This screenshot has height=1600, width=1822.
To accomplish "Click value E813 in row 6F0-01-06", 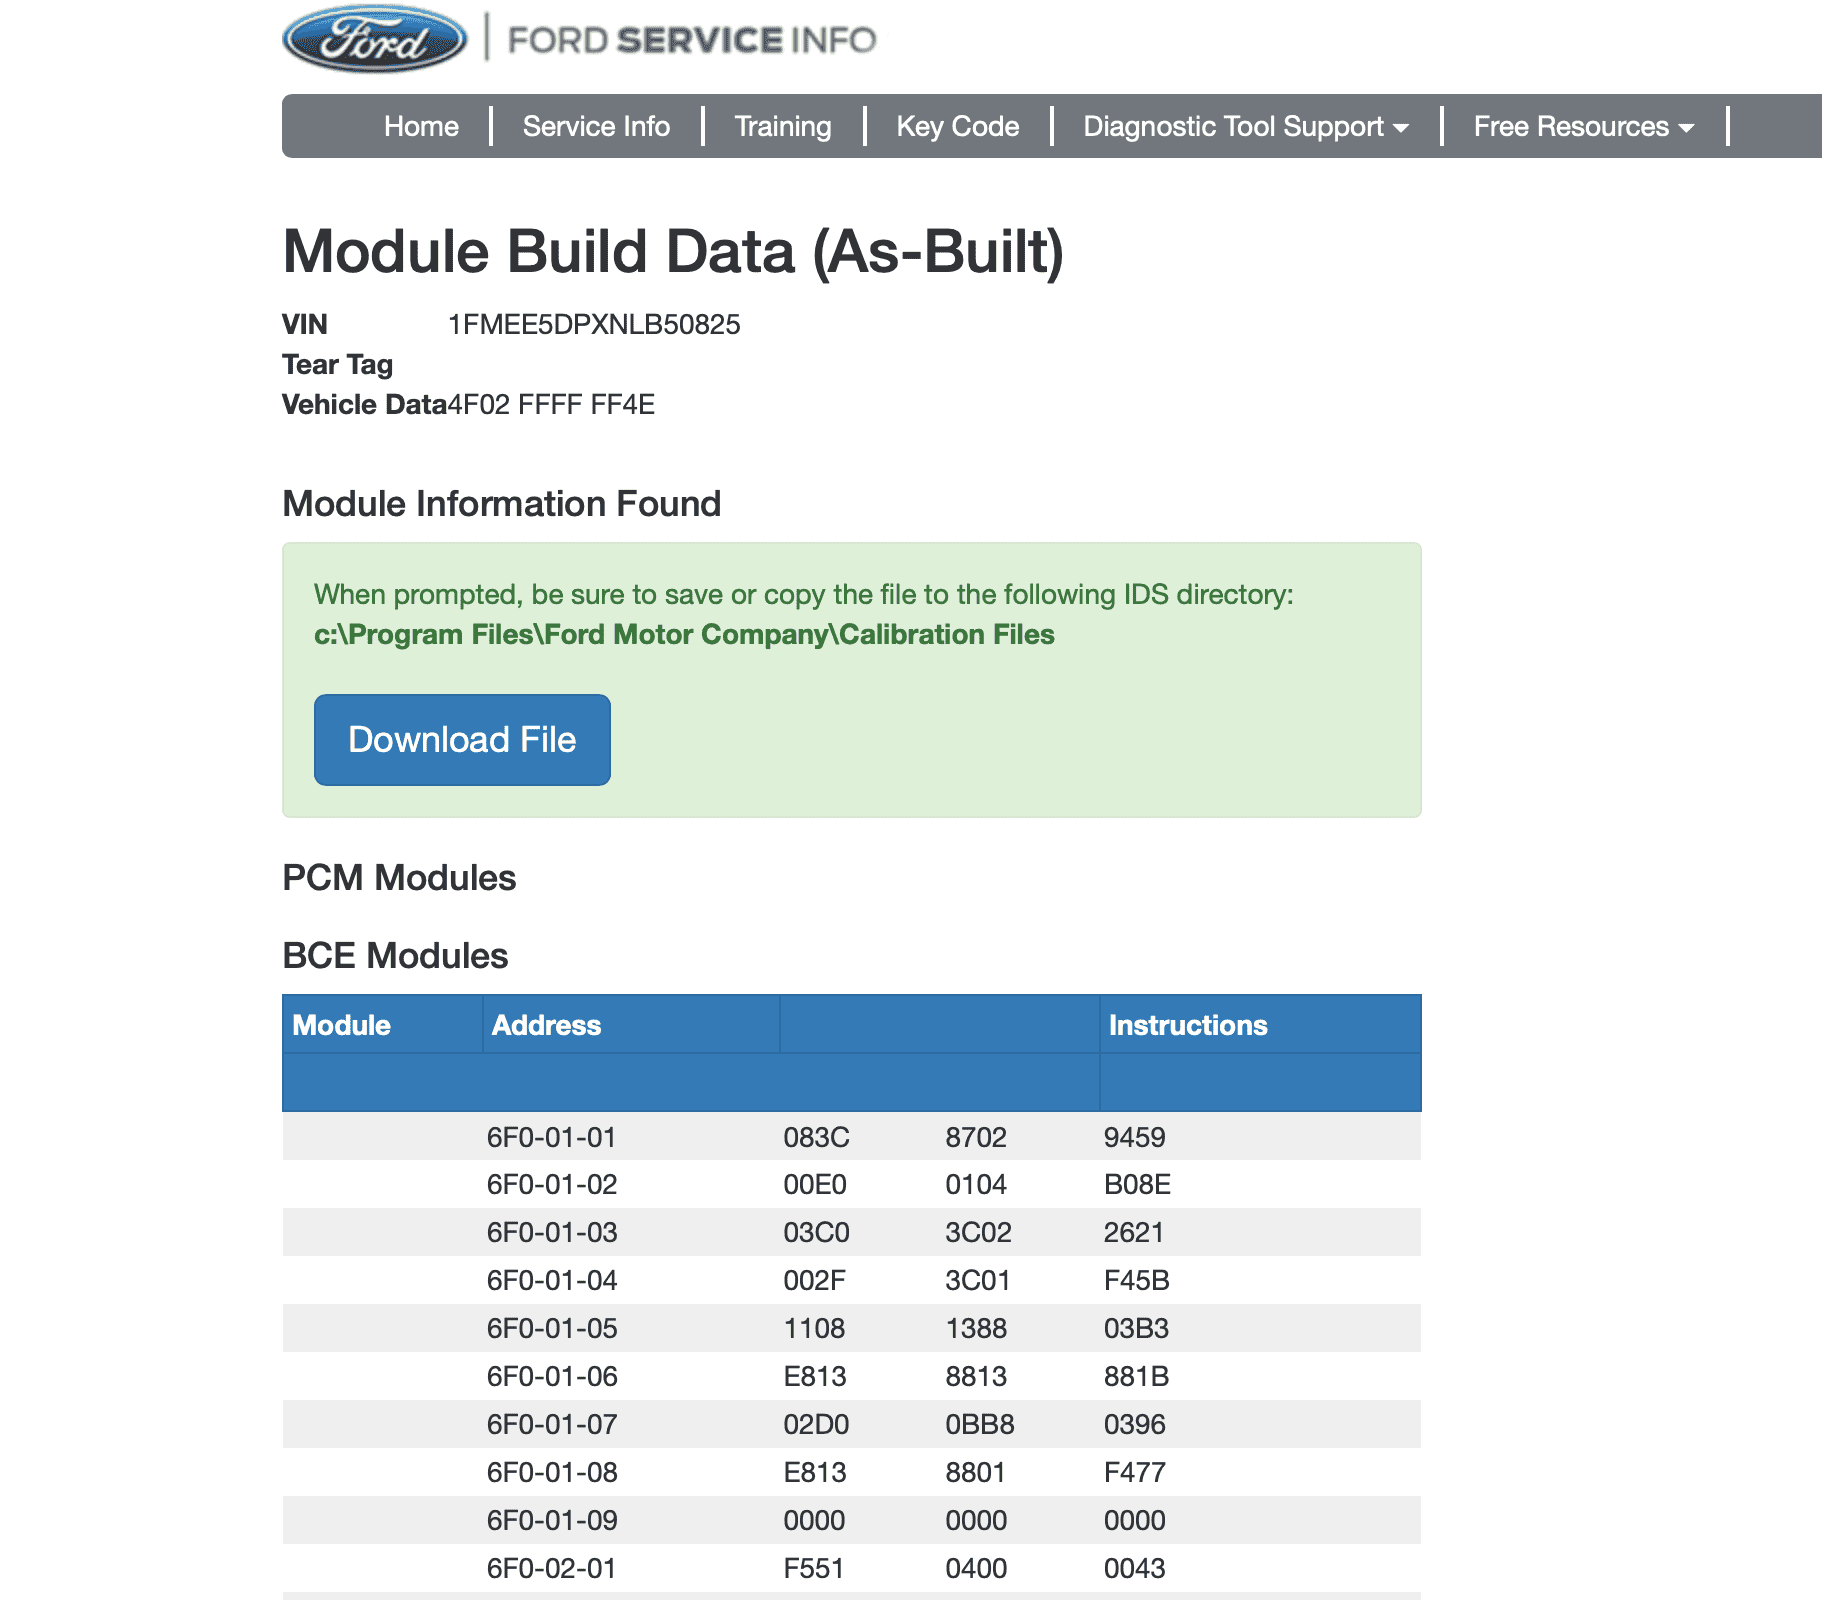I will [815, 1377].
